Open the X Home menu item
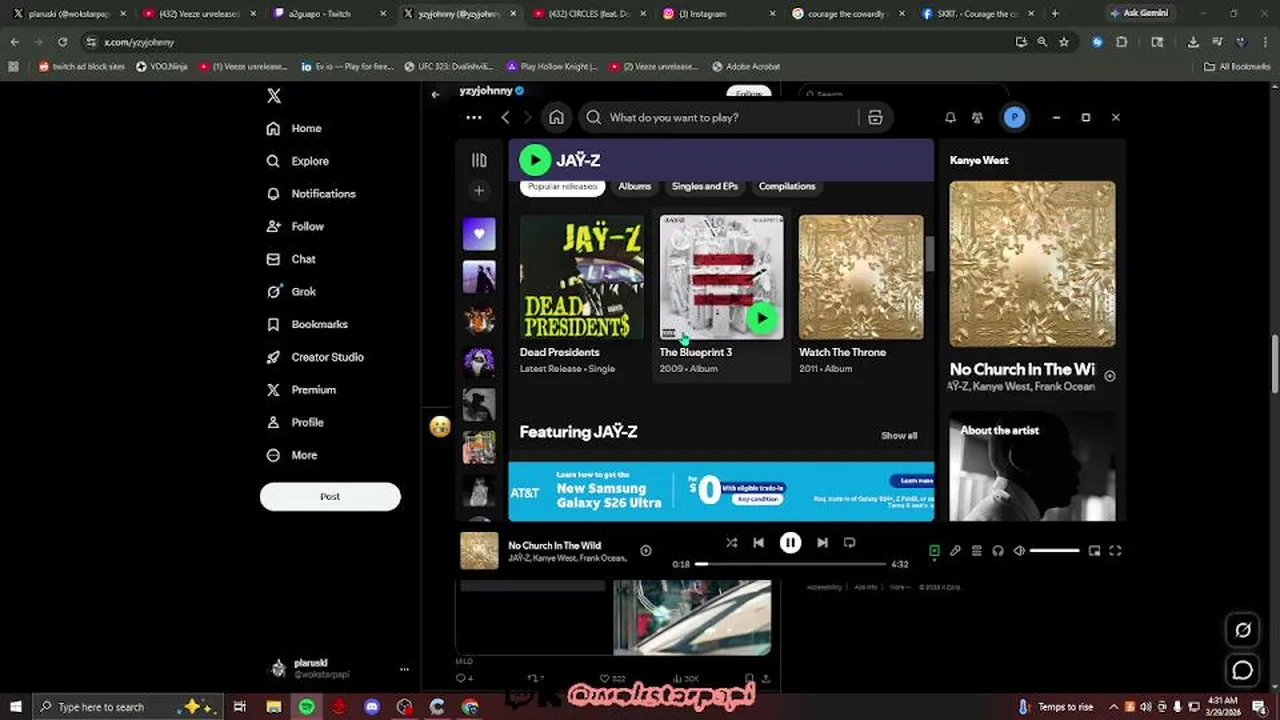This screenshot has width=1280, height=720. 295,128
